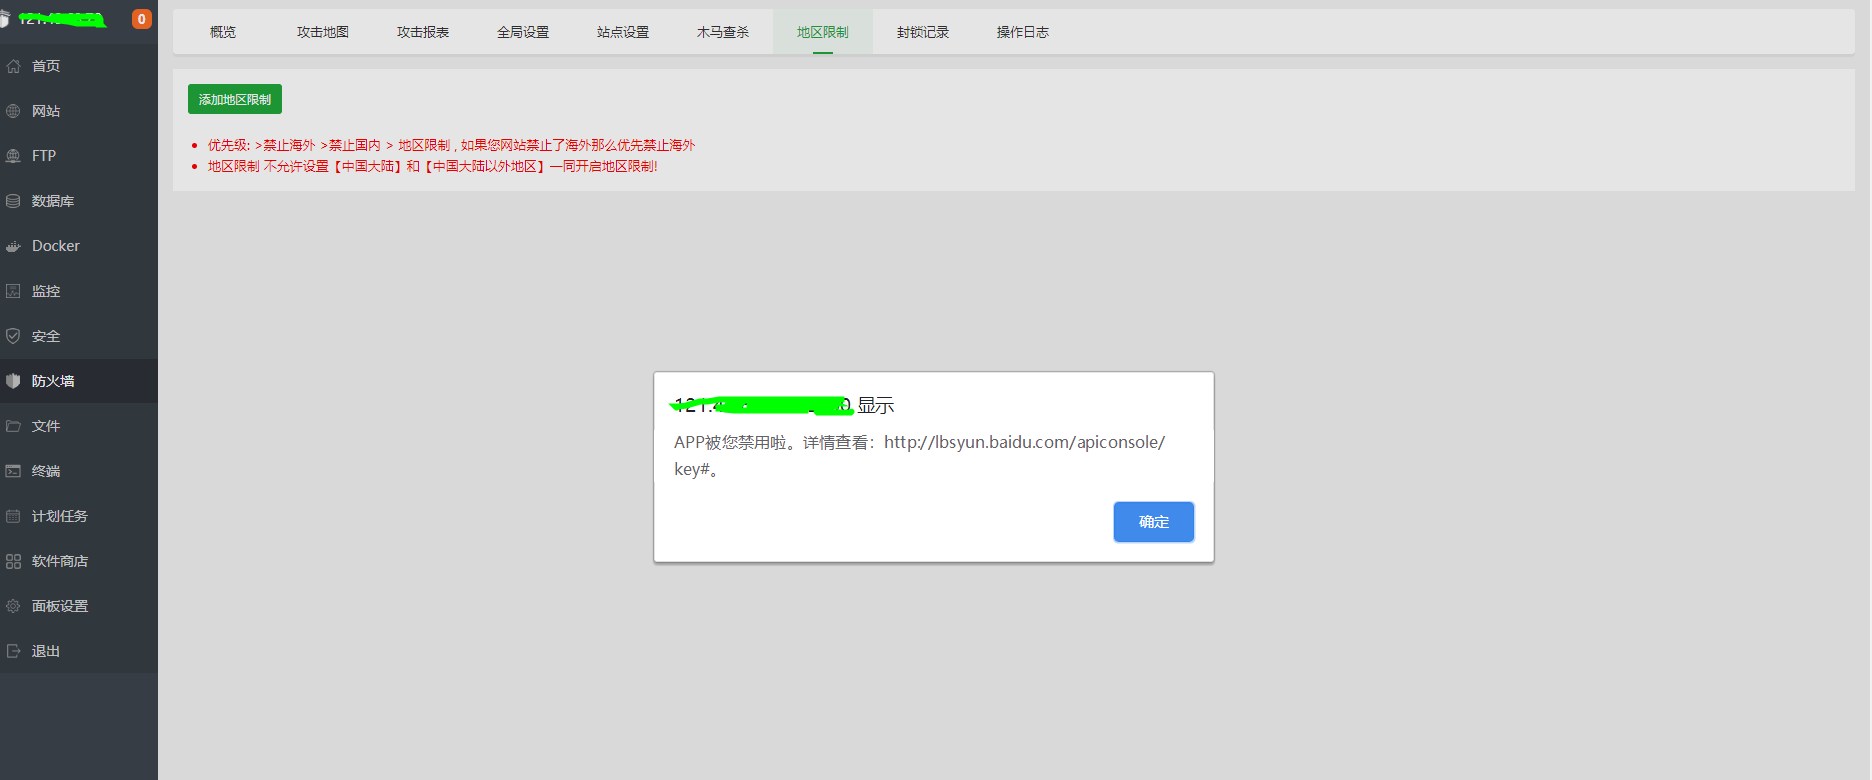Image resolution: width=1872 pixels, height=780 pixels.
Task: Open 监控 in the sidebar
Action: (x=79, y=291)
